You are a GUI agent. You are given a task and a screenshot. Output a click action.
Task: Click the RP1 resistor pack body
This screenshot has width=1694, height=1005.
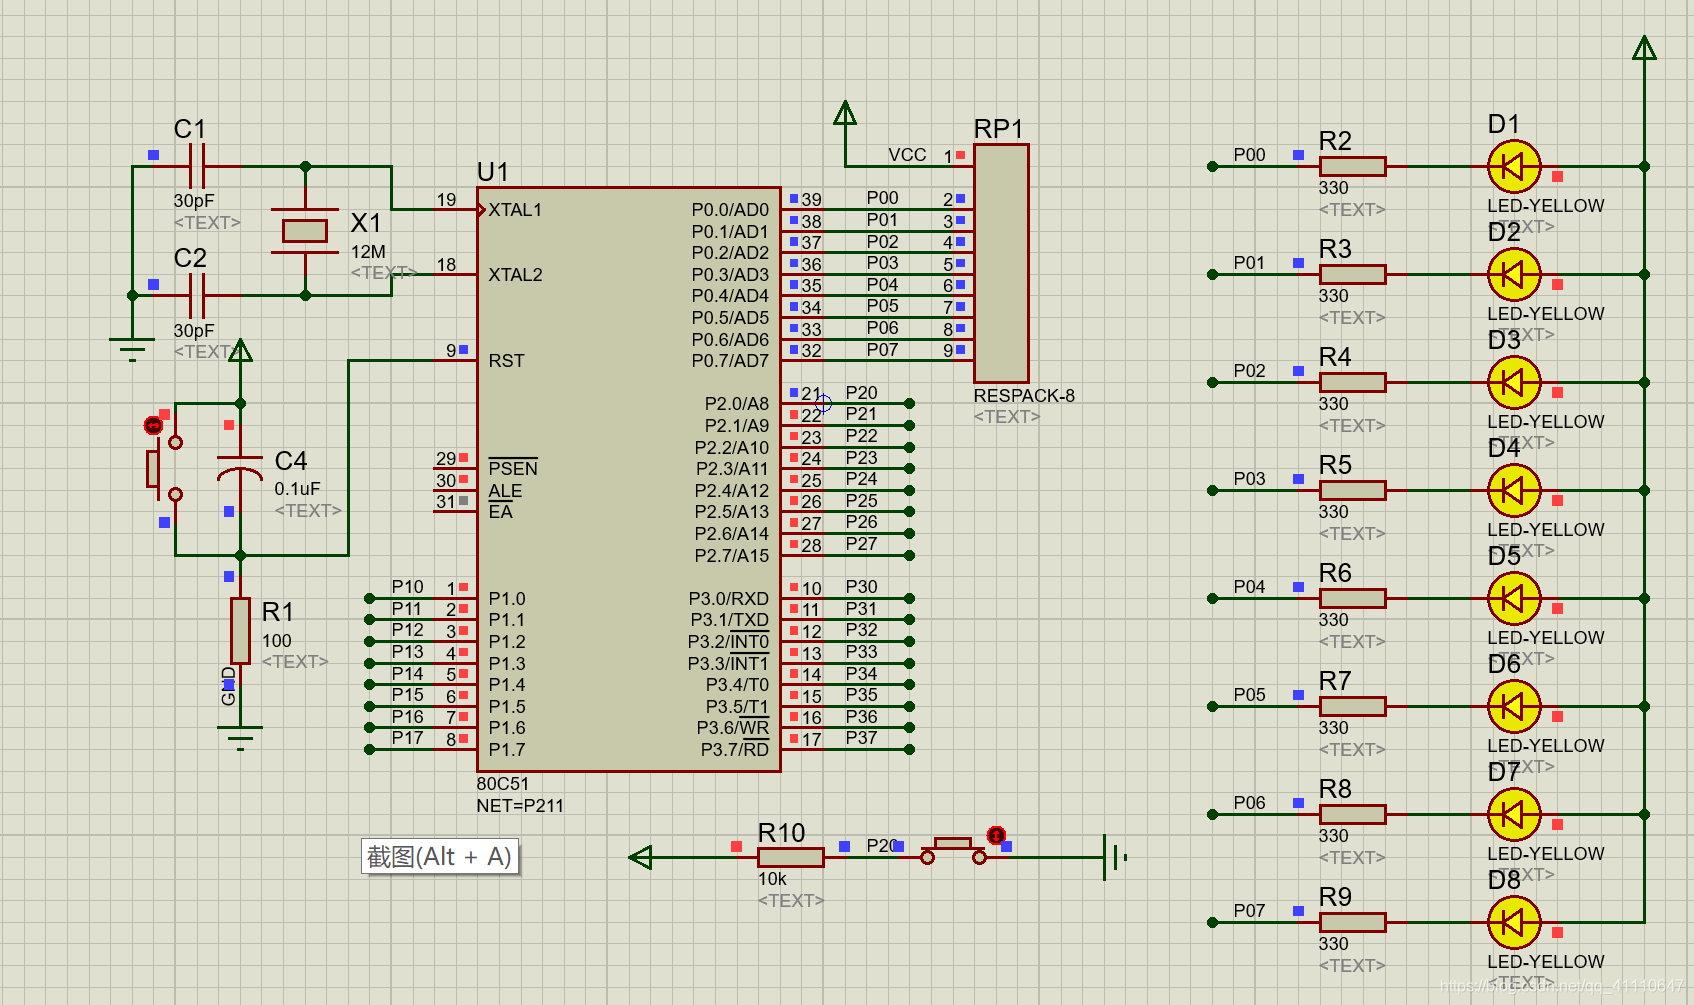(x=1001, y=263)
